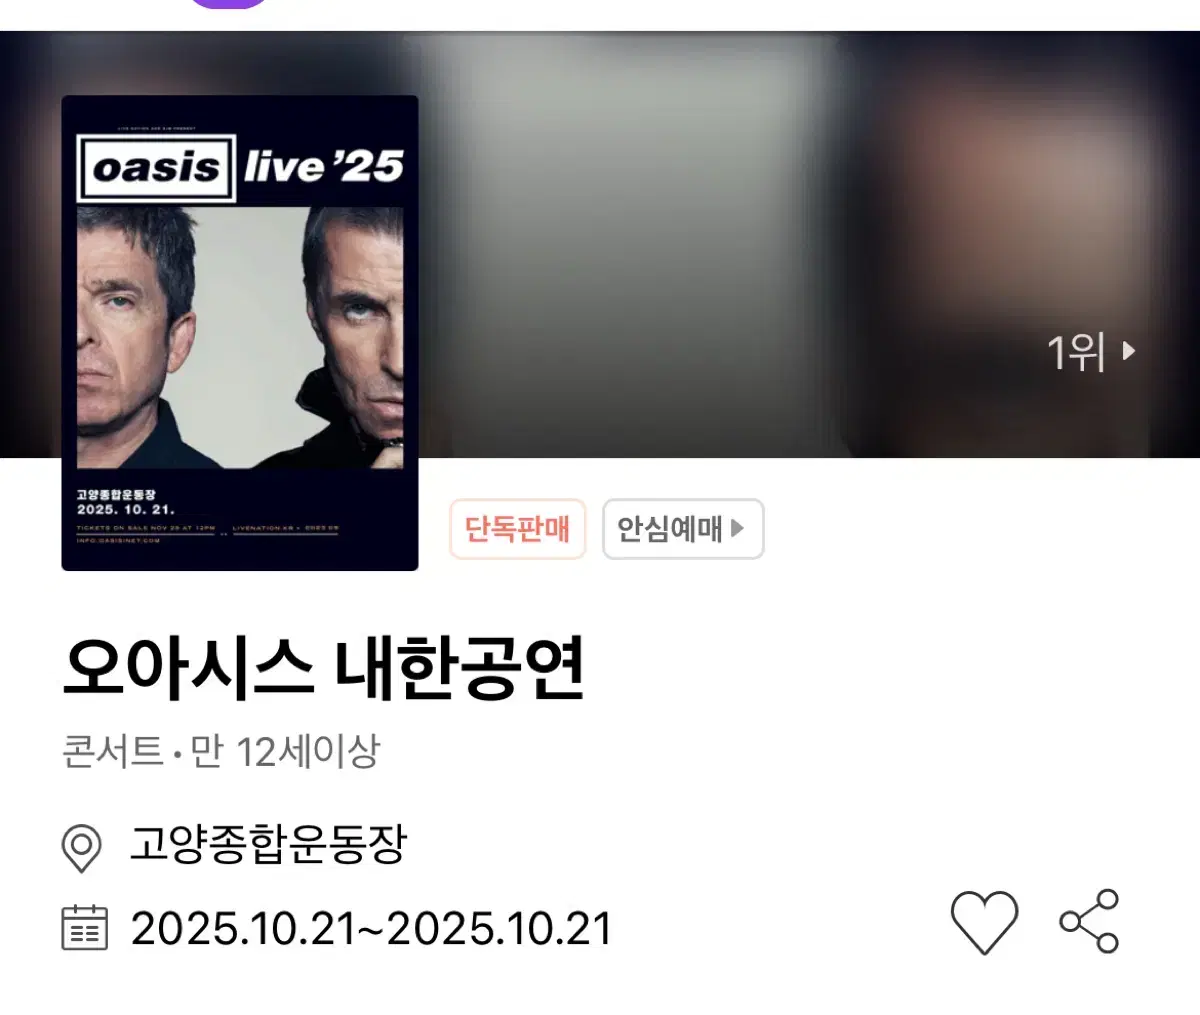Viewport: 1200px width, 1015px height.
Task: Open the 안심예매 info button
Action: pyautogui.click(x=683, y=529)
